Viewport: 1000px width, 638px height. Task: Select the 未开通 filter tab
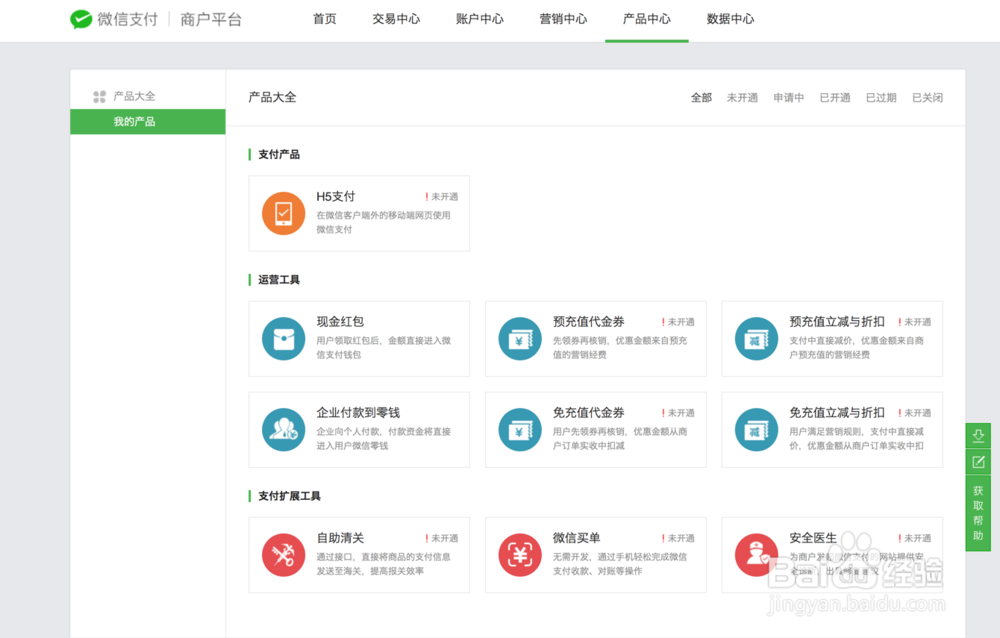tap(742, 97)
